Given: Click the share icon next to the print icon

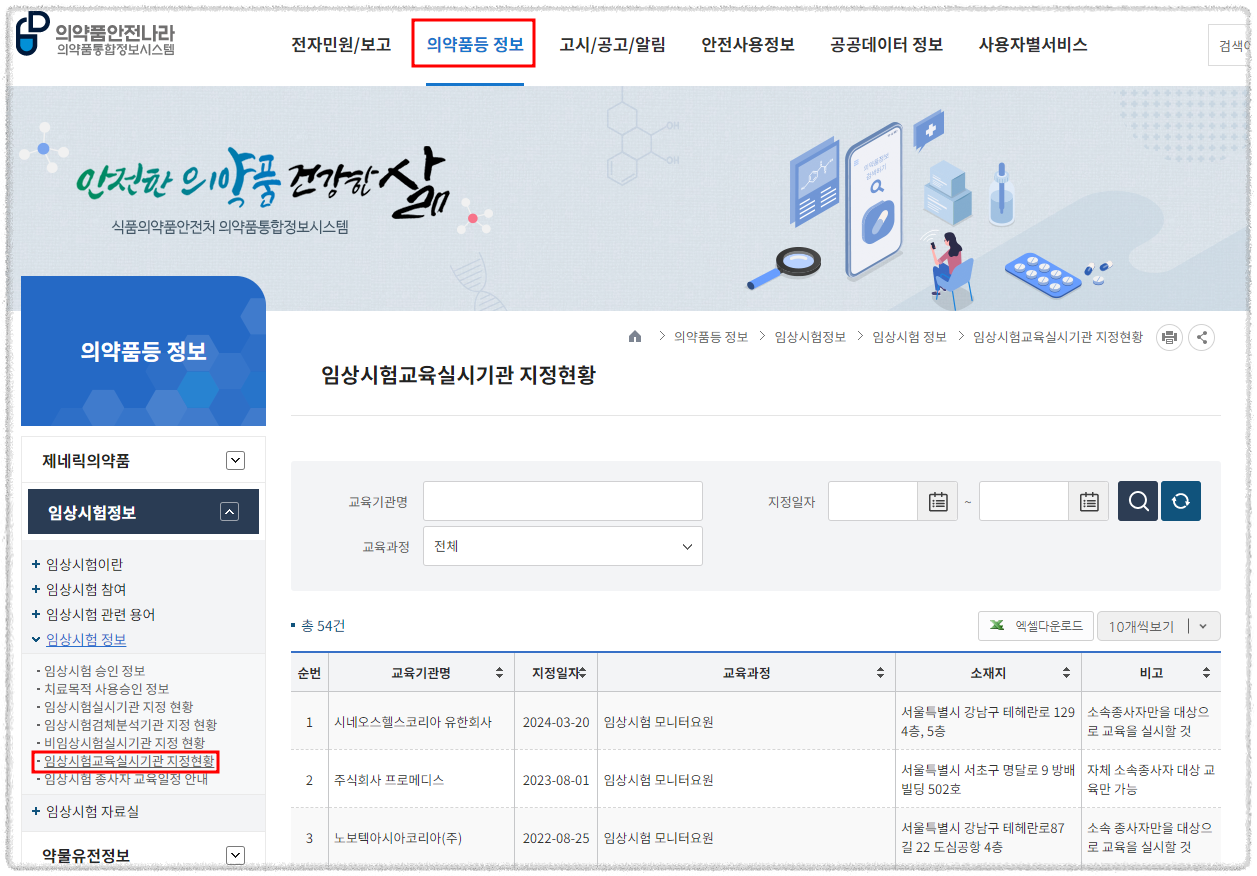Looking at the screenshot, I should point(1203,337).
